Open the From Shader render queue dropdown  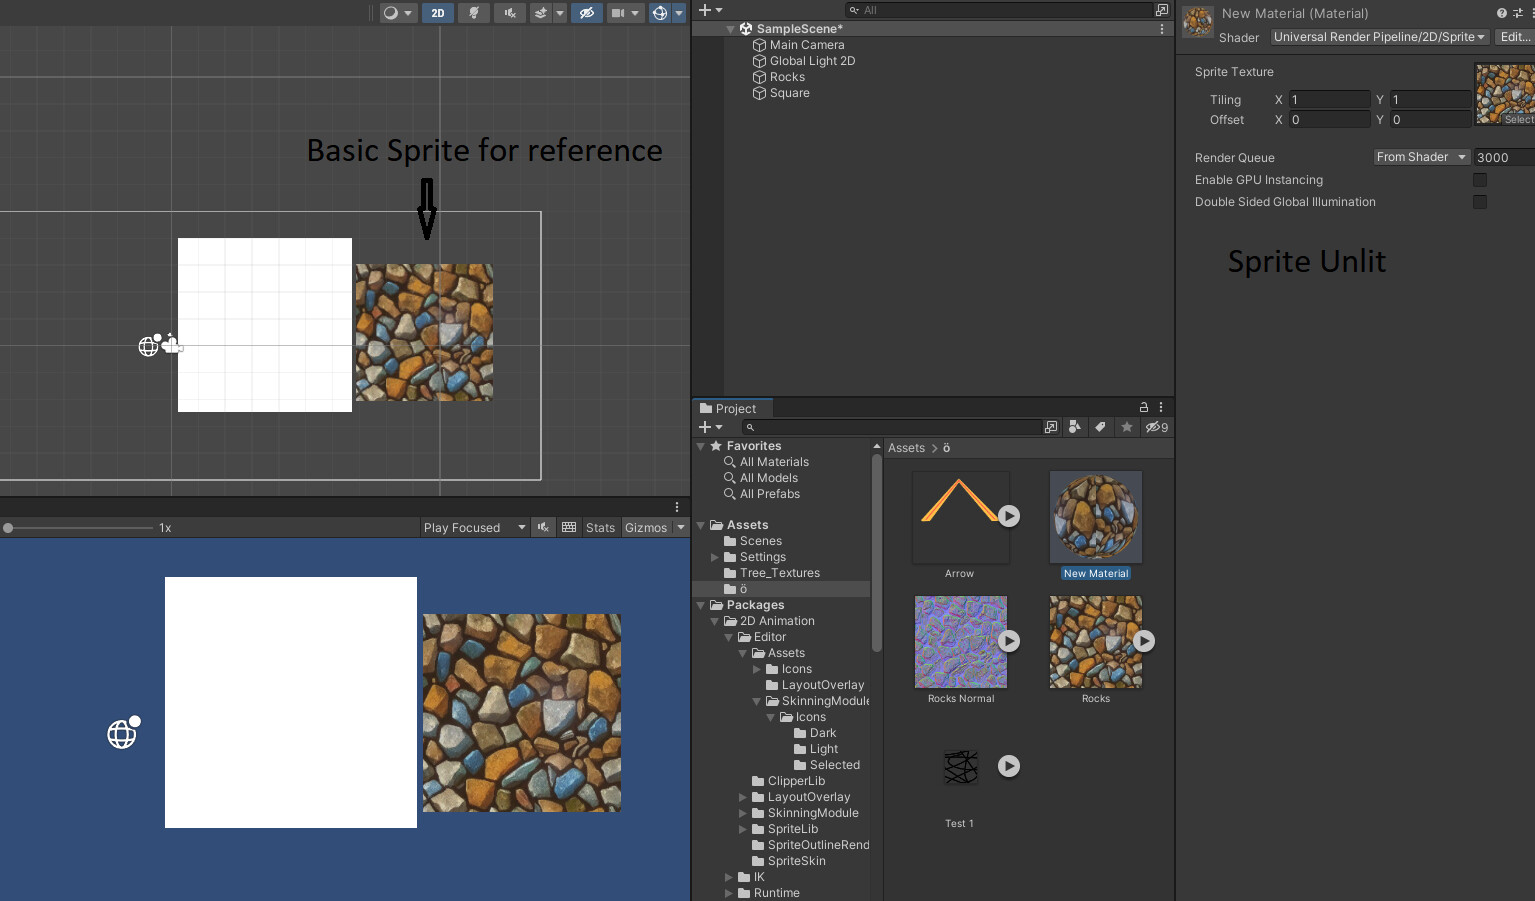[1421, 157]
